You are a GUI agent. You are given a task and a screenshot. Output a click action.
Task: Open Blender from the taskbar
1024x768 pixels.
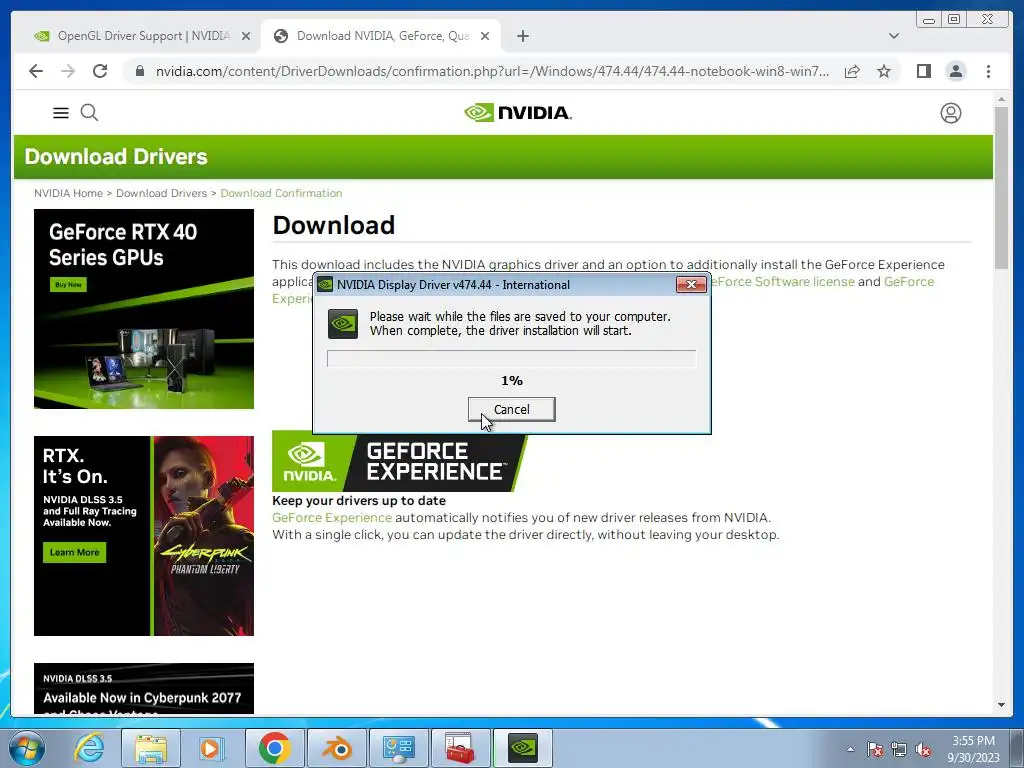click(337, 748)
